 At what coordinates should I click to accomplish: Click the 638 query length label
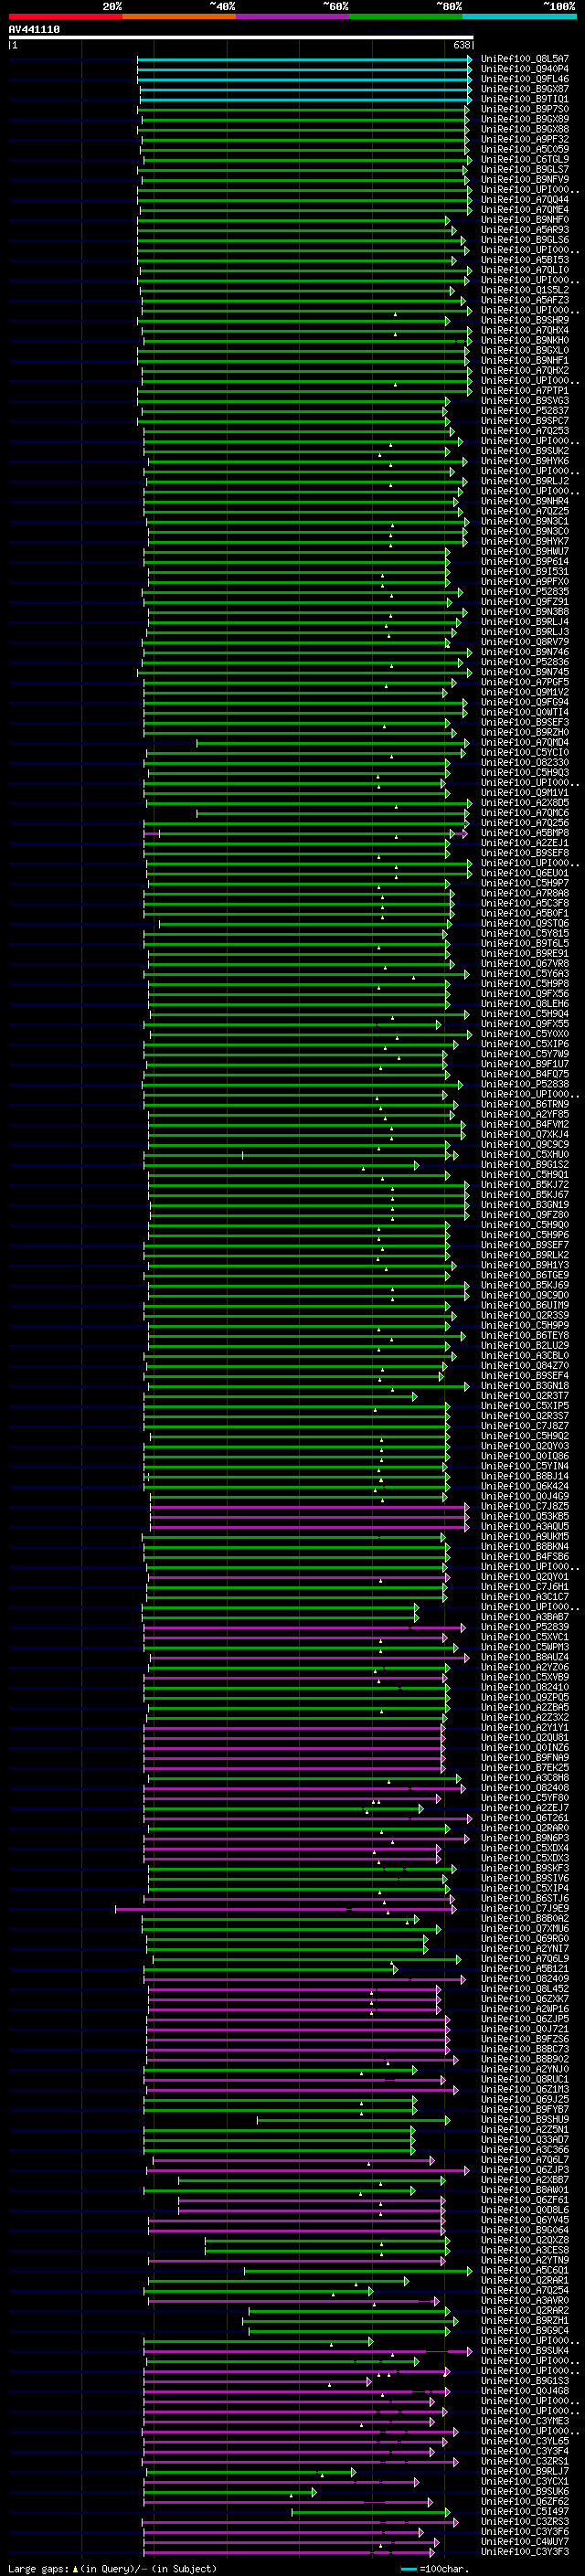pyautogui.click(x=462, y=45)
